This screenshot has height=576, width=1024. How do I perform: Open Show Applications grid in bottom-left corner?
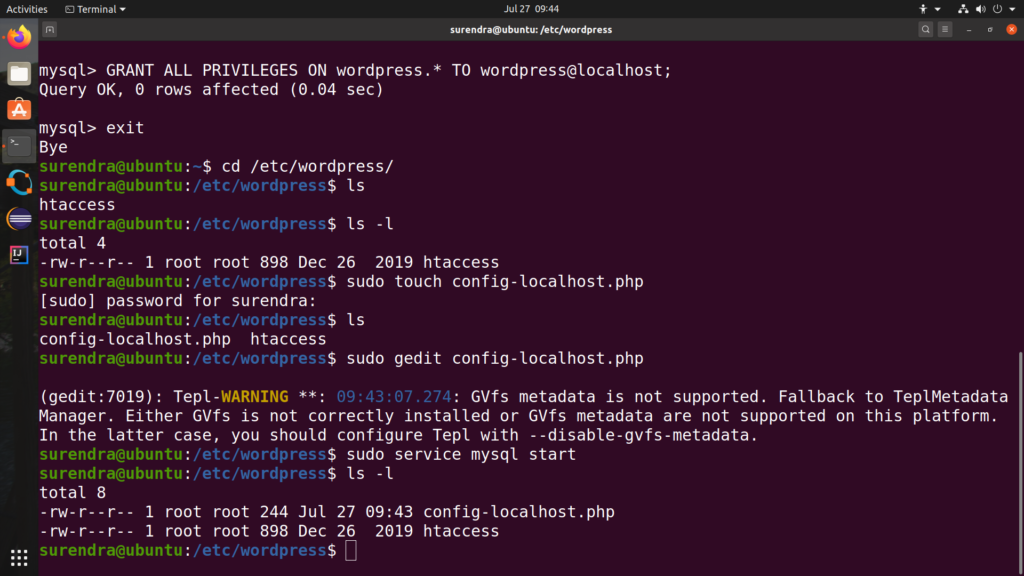[18, 556]
